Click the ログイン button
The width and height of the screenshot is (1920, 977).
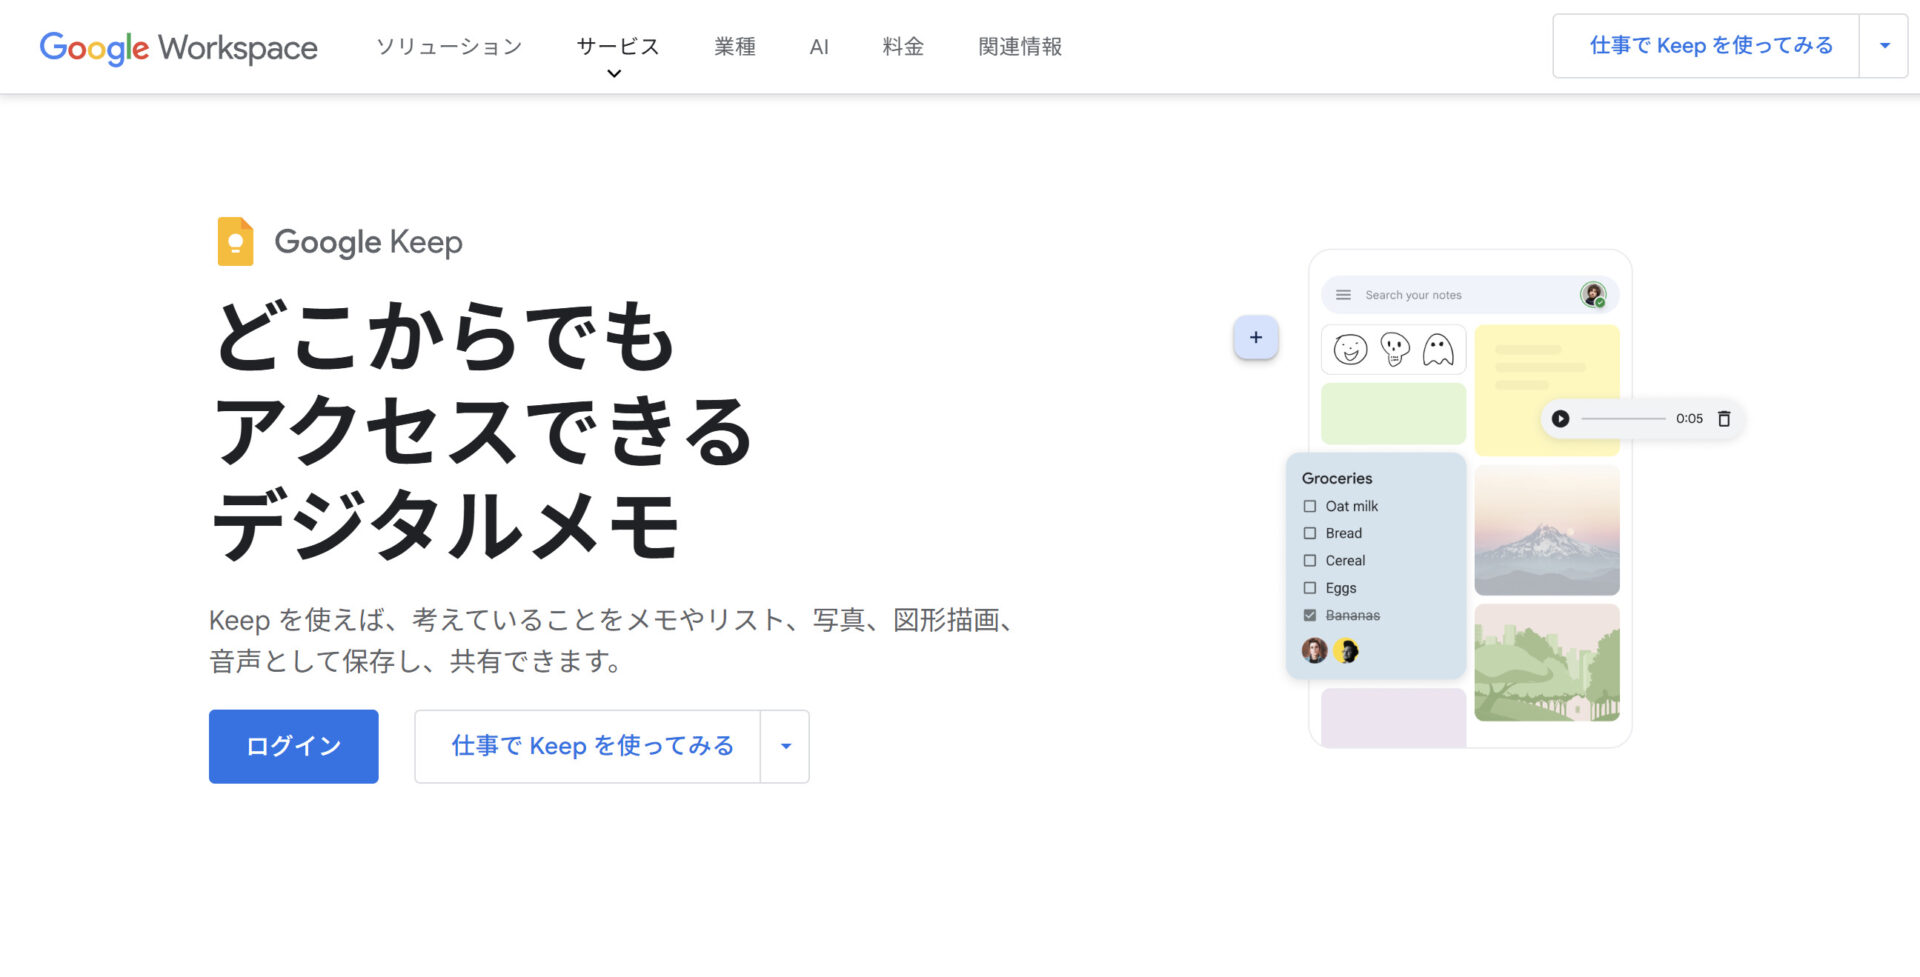tap(293, 746)
